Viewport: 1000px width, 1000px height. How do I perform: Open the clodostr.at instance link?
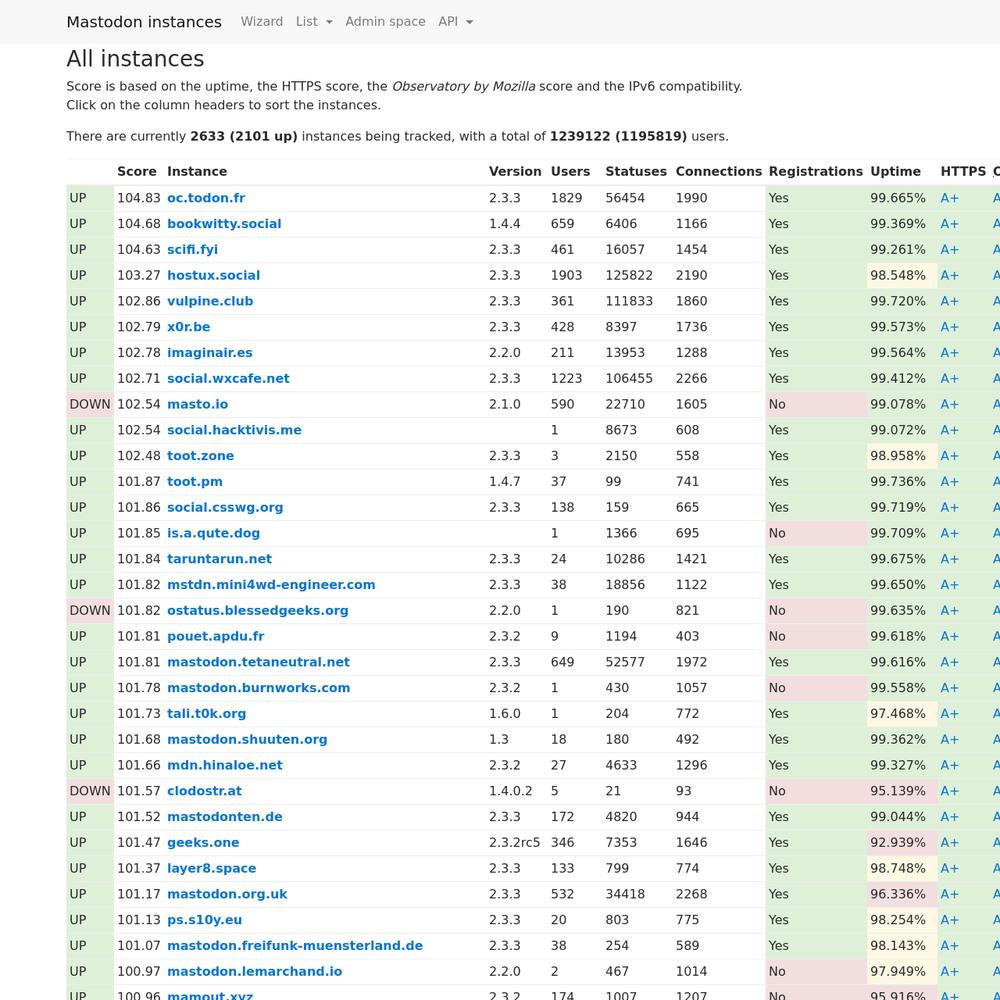204,791
